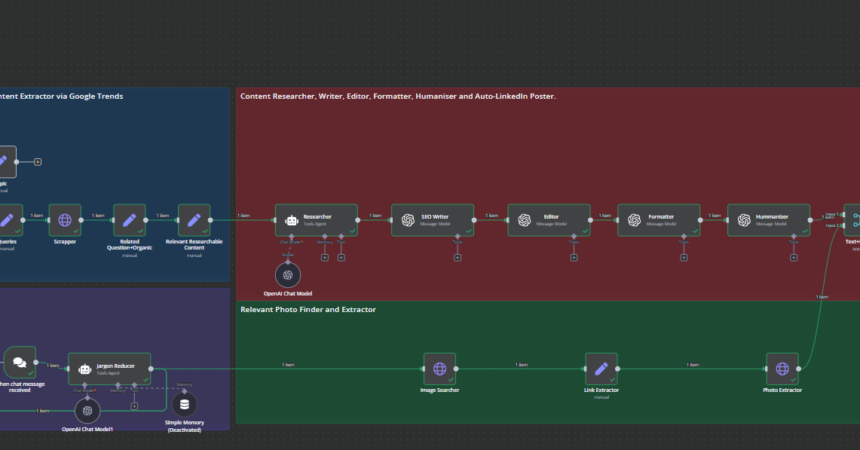The image size is (860, 450).
Task: Select the Photo Extractor globe node
Action: click(782, 369)
